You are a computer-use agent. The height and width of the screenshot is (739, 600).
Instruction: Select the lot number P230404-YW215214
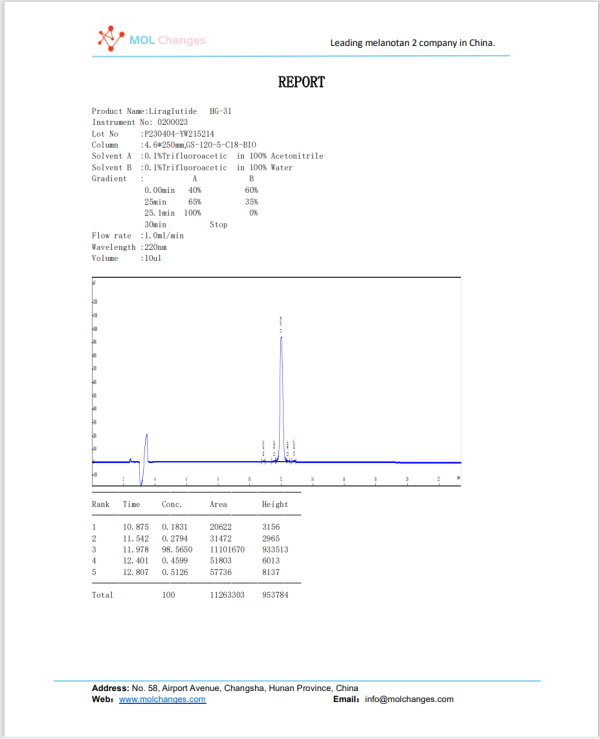tap(179, 134)
